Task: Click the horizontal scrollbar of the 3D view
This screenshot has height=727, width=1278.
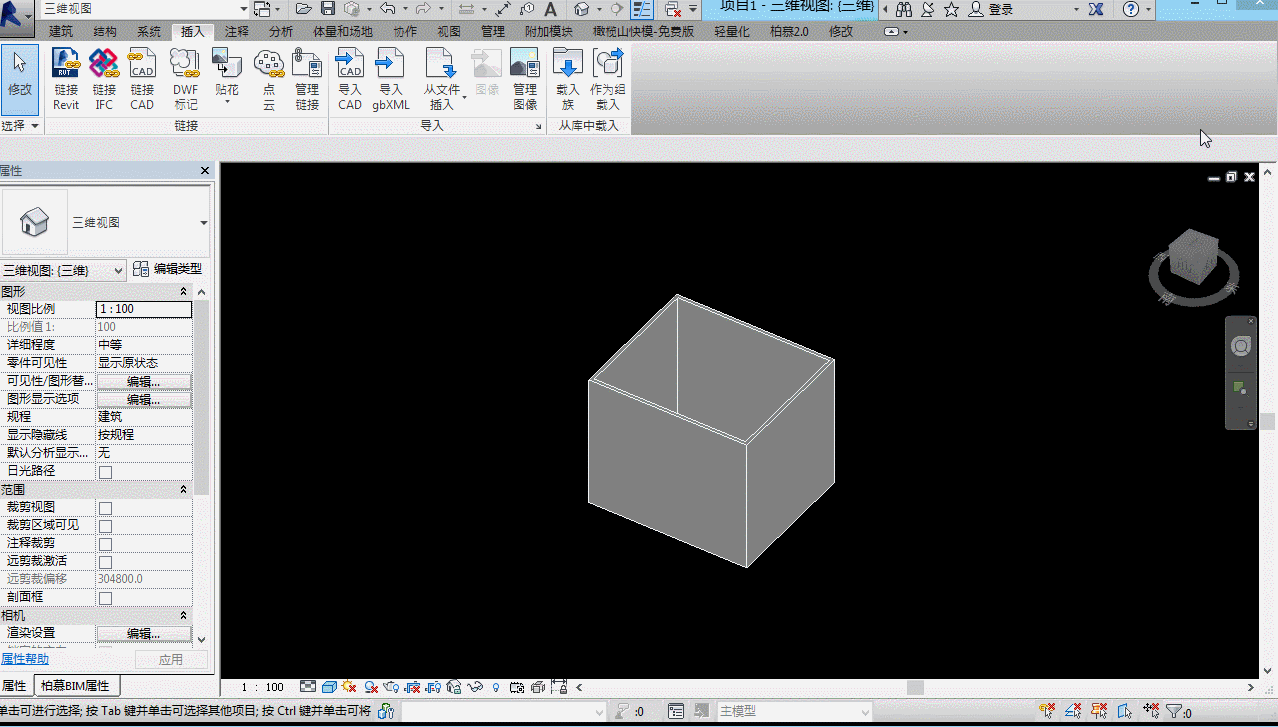Action: pos(915,687)
